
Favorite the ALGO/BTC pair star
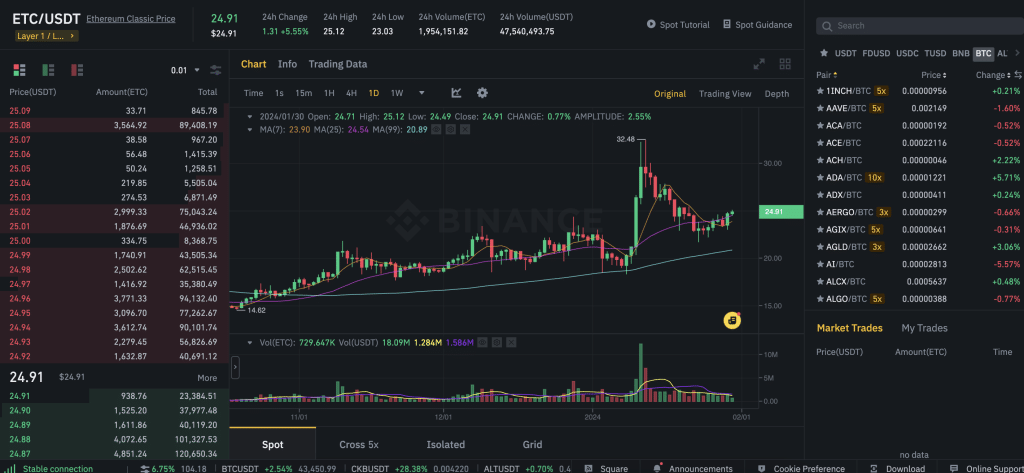[820, 299]
